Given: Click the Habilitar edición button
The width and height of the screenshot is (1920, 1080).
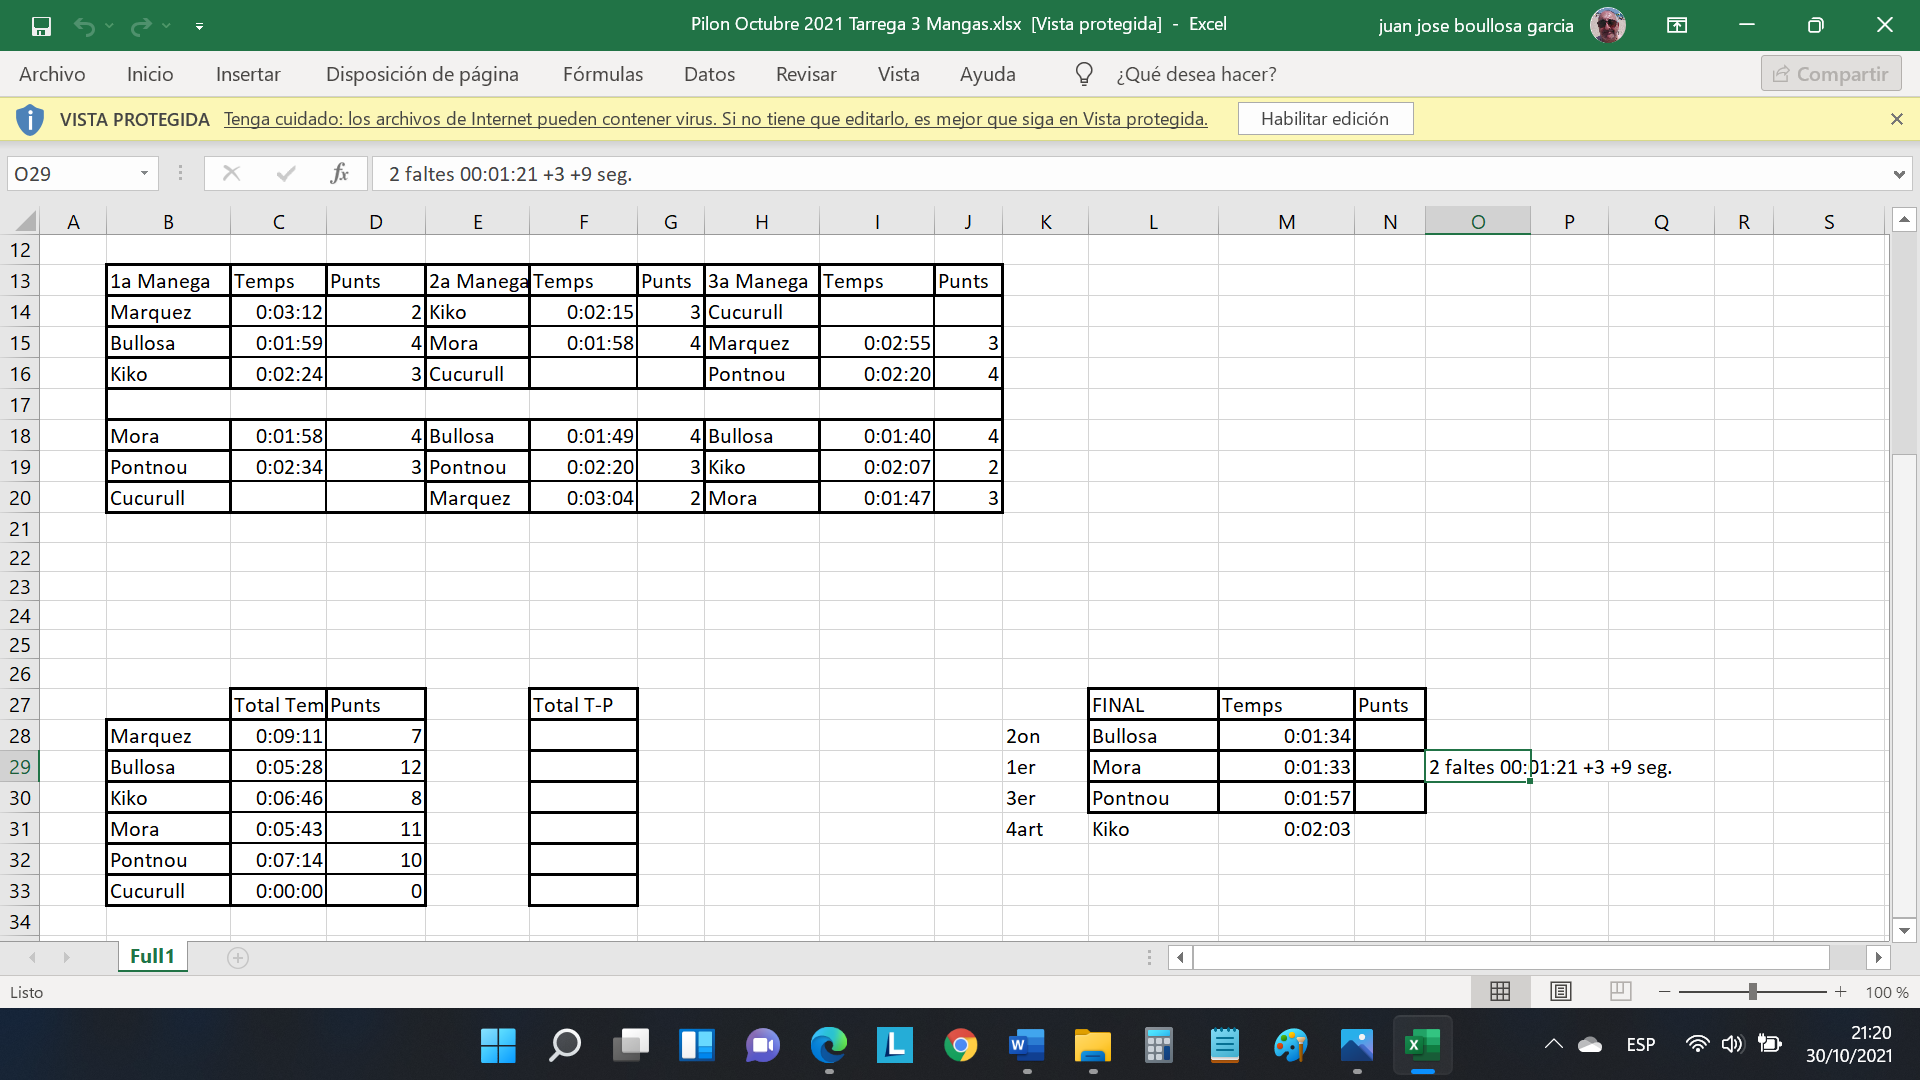Looking at the screenshot, I should [x=1324, y=119].
